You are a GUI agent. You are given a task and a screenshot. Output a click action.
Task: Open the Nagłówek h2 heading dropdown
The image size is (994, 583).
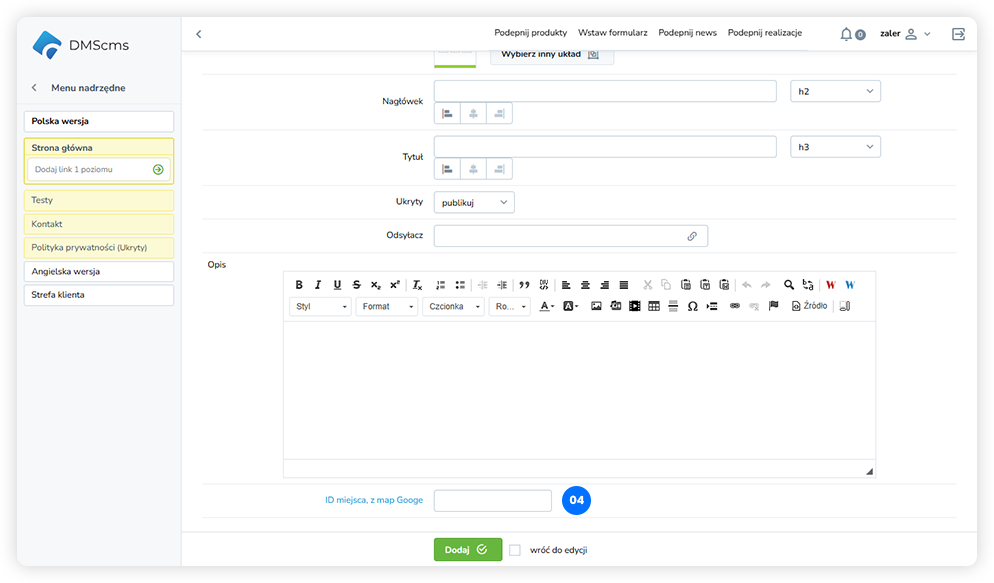[x=835, y=91]
